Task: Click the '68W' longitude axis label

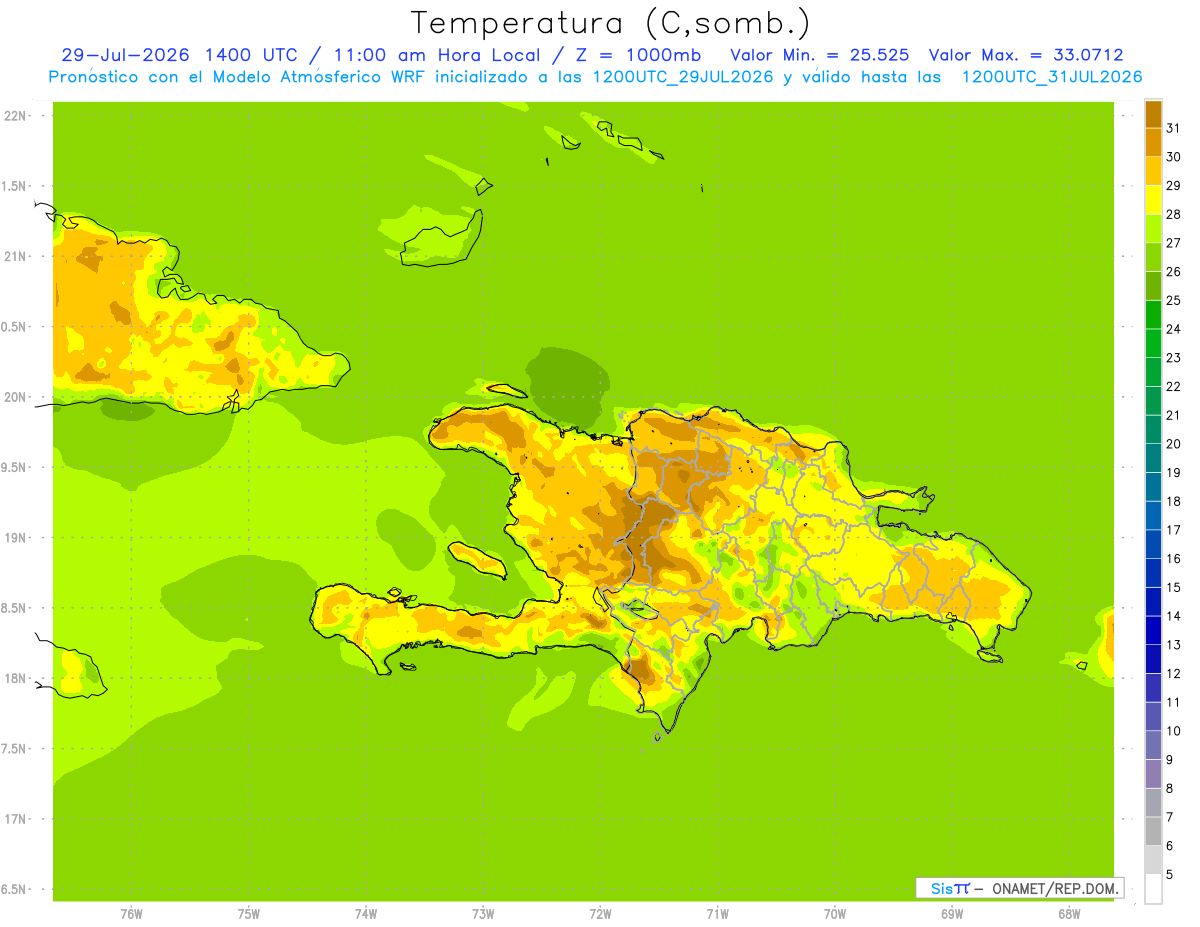Action: [x=1069, y=914]
